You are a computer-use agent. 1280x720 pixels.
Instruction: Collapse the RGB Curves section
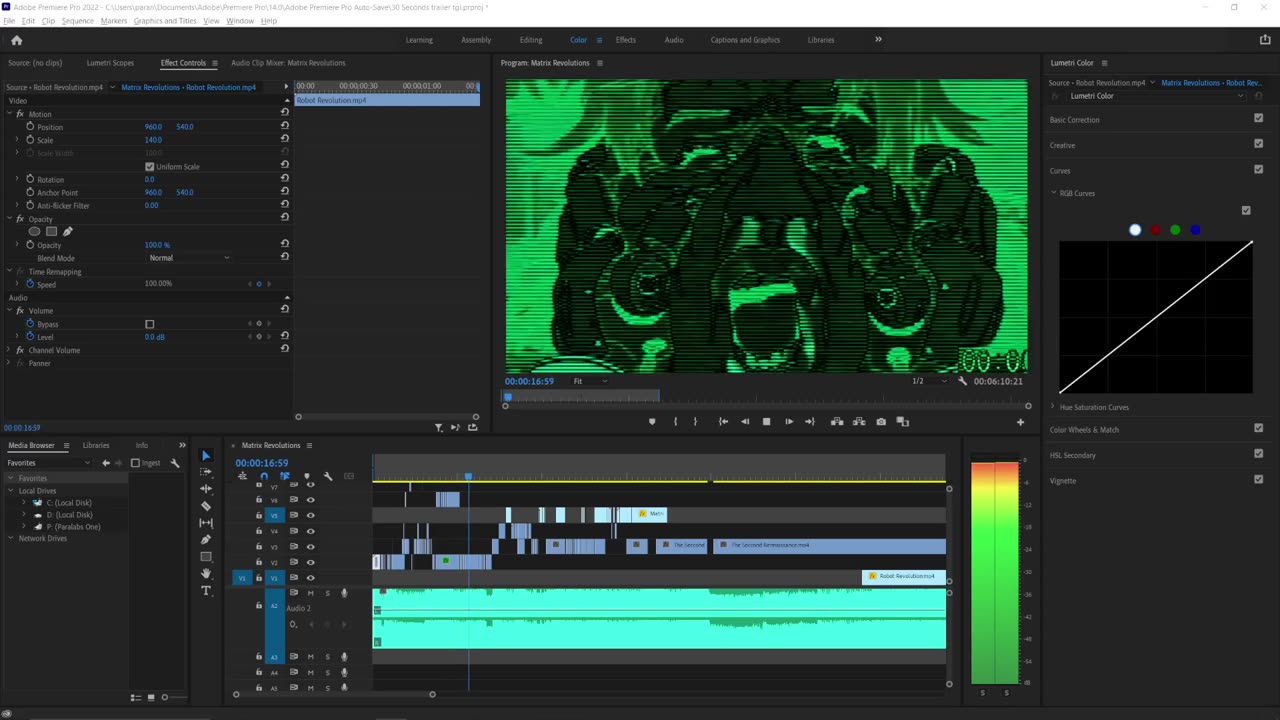[x=1053, y=193]
